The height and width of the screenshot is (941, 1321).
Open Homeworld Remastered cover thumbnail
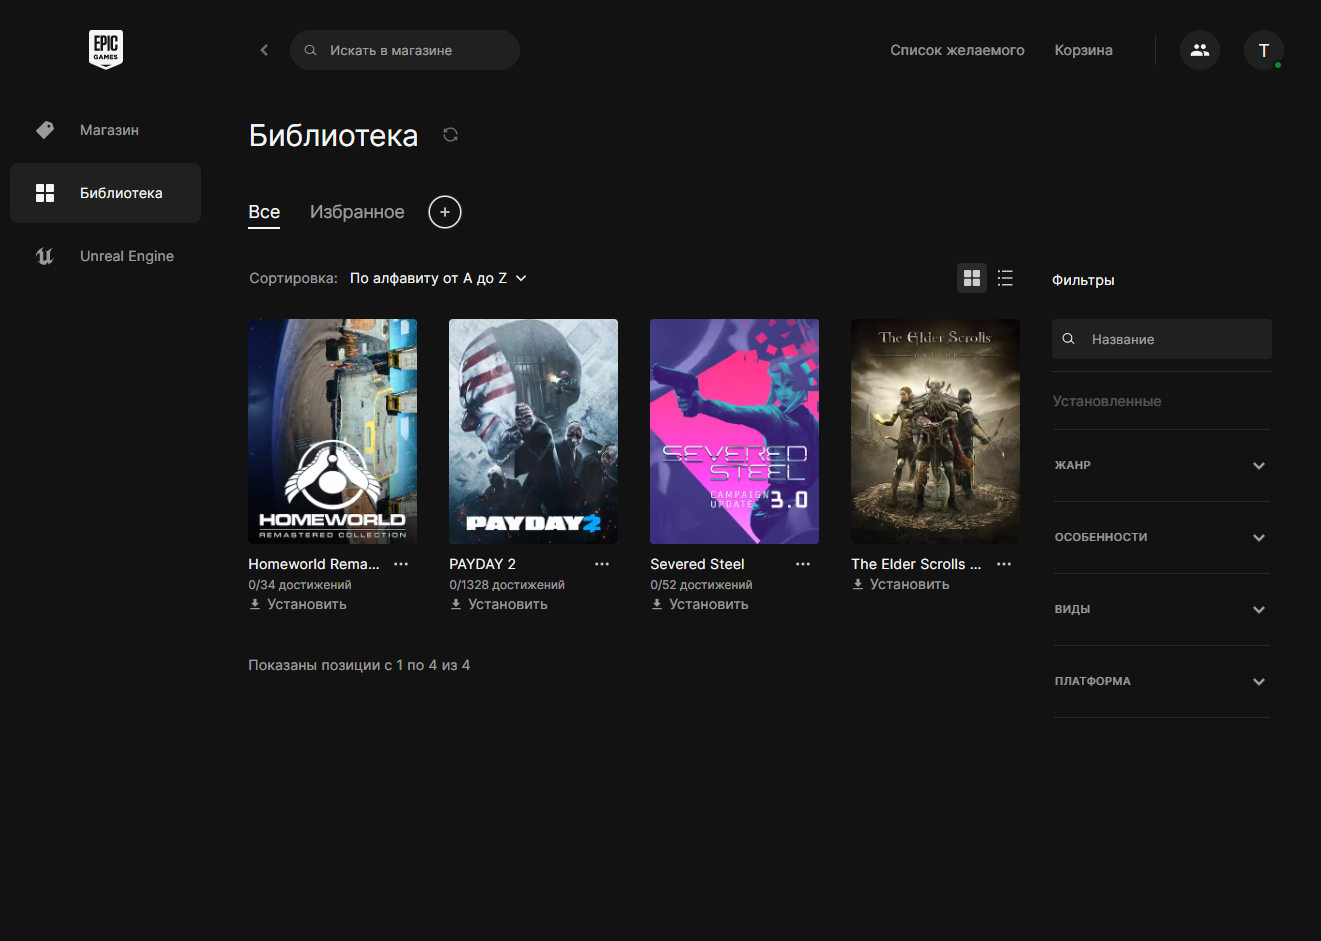(x=332, y=431)
